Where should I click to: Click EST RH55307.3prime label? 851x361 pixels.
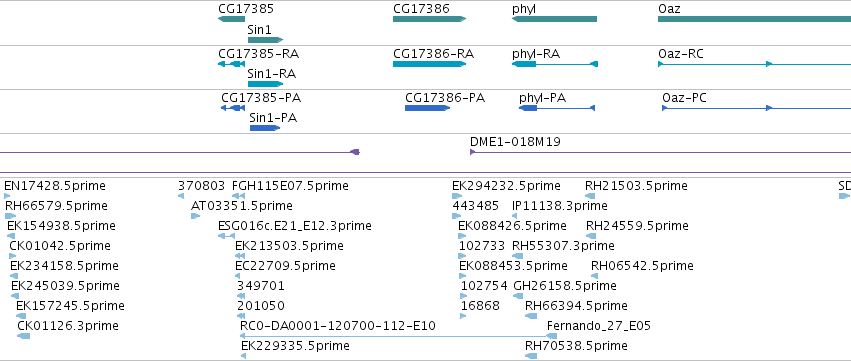tap(563, 245)
